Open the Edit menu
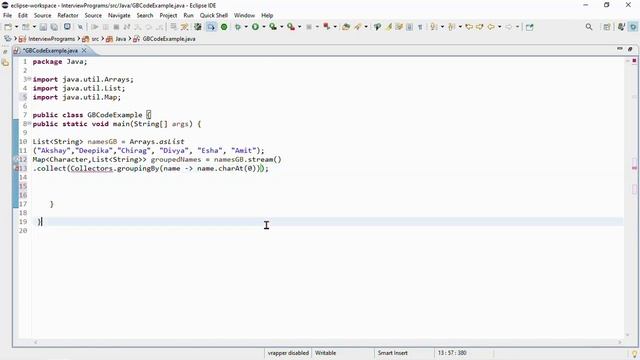 click(23, 15)
